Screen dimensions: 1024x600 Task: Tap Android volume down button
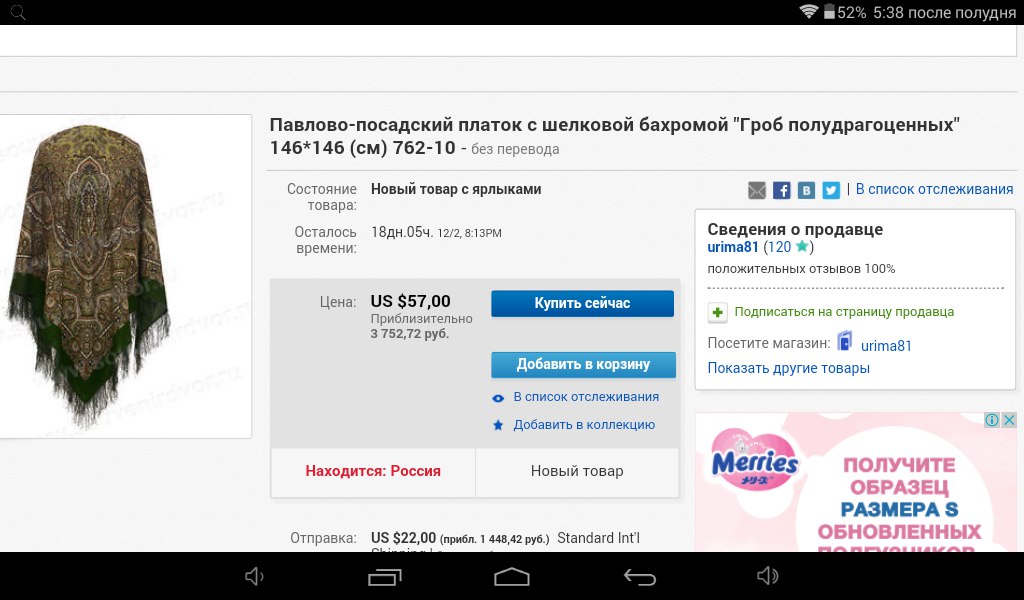tap(254, 576)
